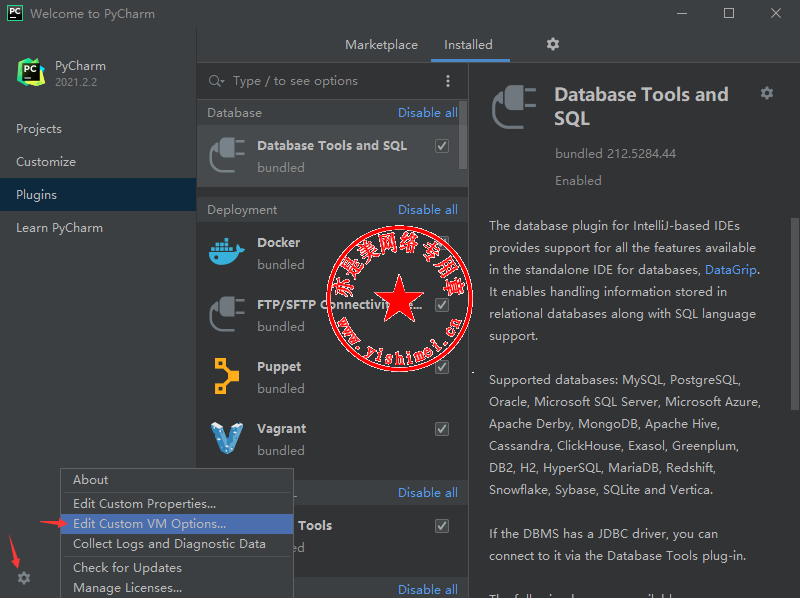
Task: Select the Vagrant plugin name
Action: (282, 429)
